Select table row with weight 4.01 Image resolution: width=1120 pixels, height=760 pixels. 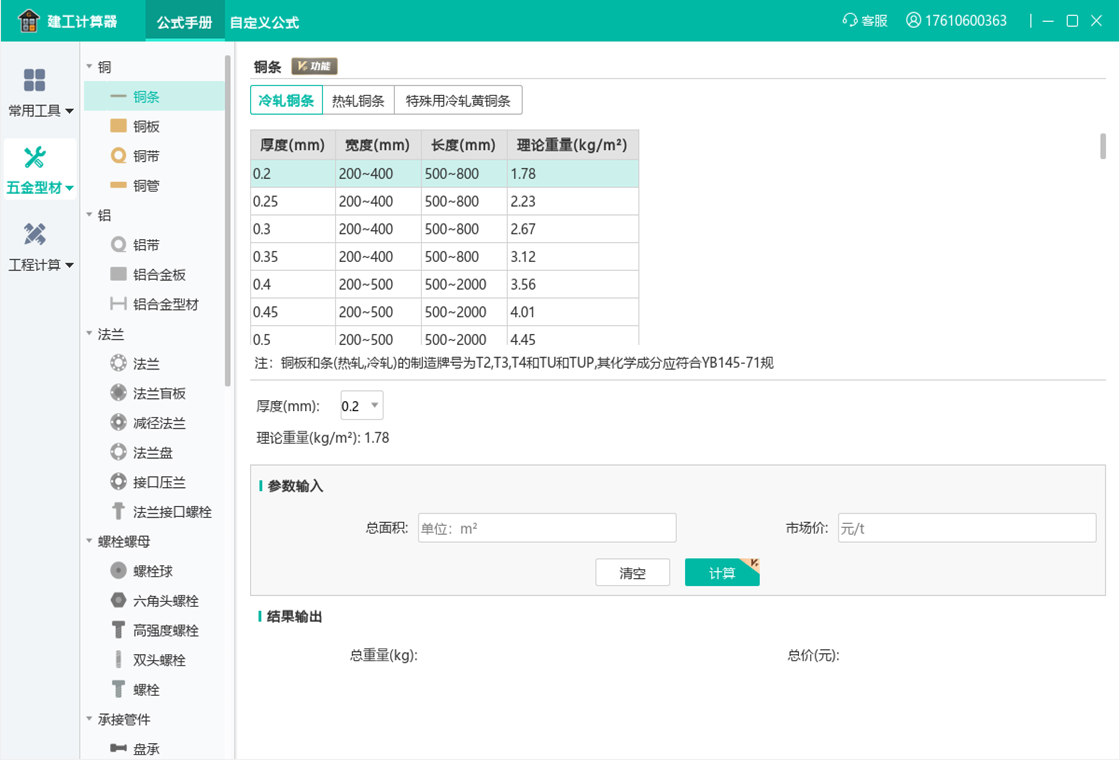point(444,312)
